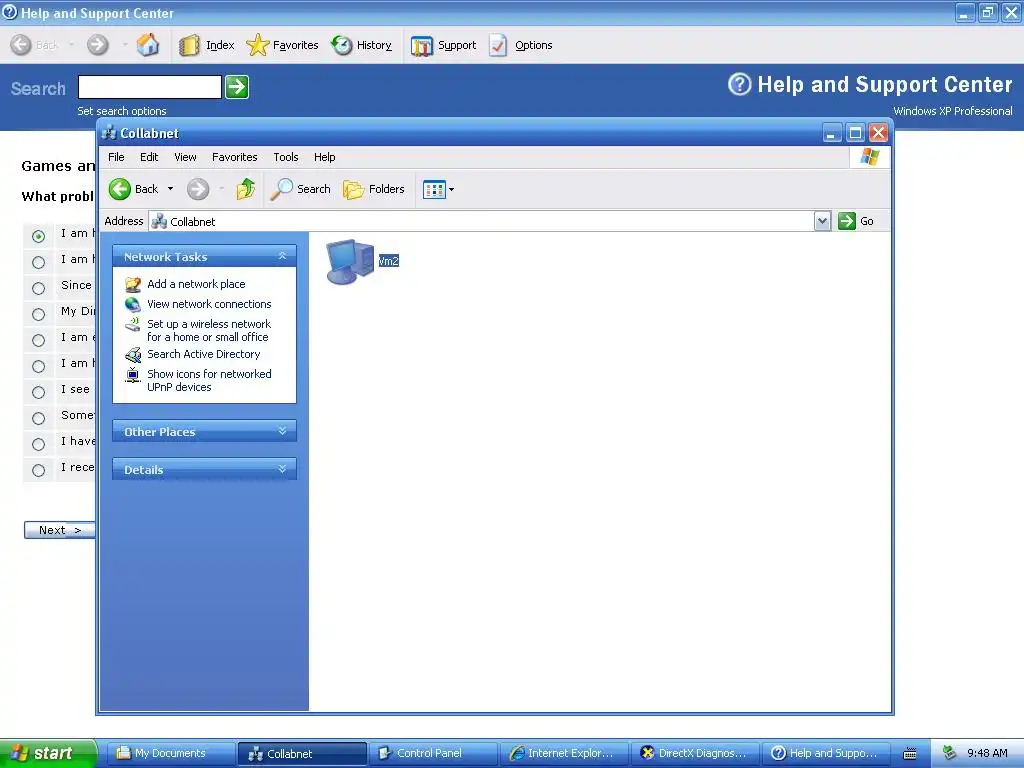Viewport: 1024px width, 768px height.
Task: Open the View menu in Collabnet
Action: tap(185, 157)
